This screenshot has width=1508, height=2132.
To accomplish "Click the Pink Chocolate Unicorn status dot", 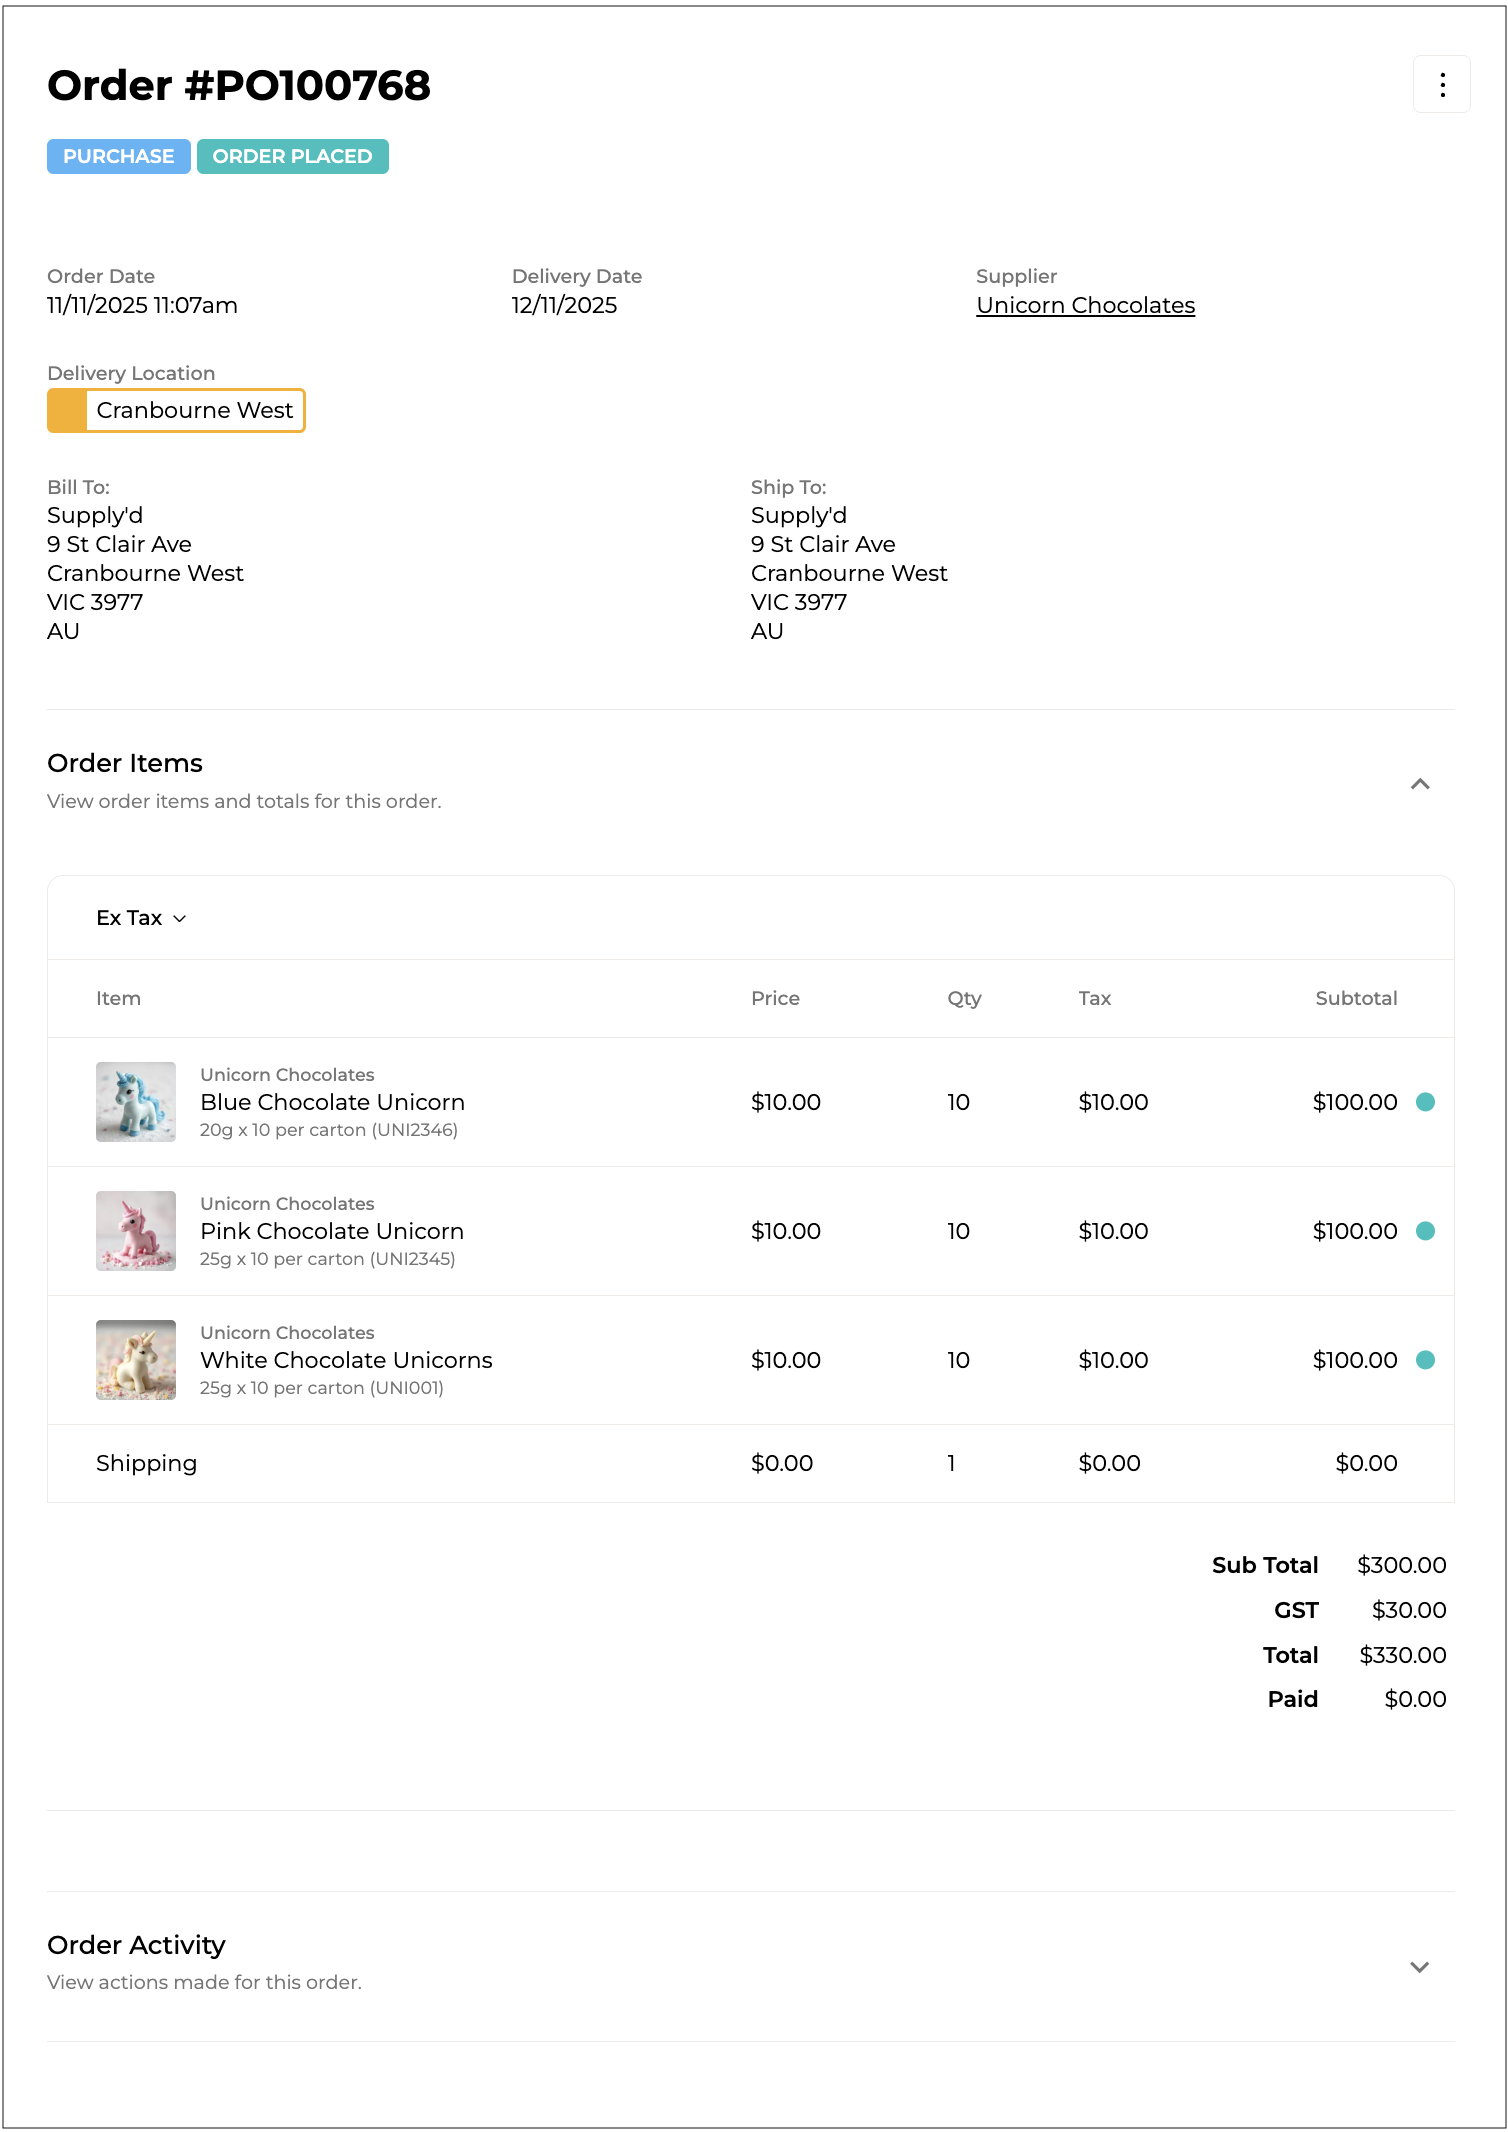I will coord(1425,1231).
